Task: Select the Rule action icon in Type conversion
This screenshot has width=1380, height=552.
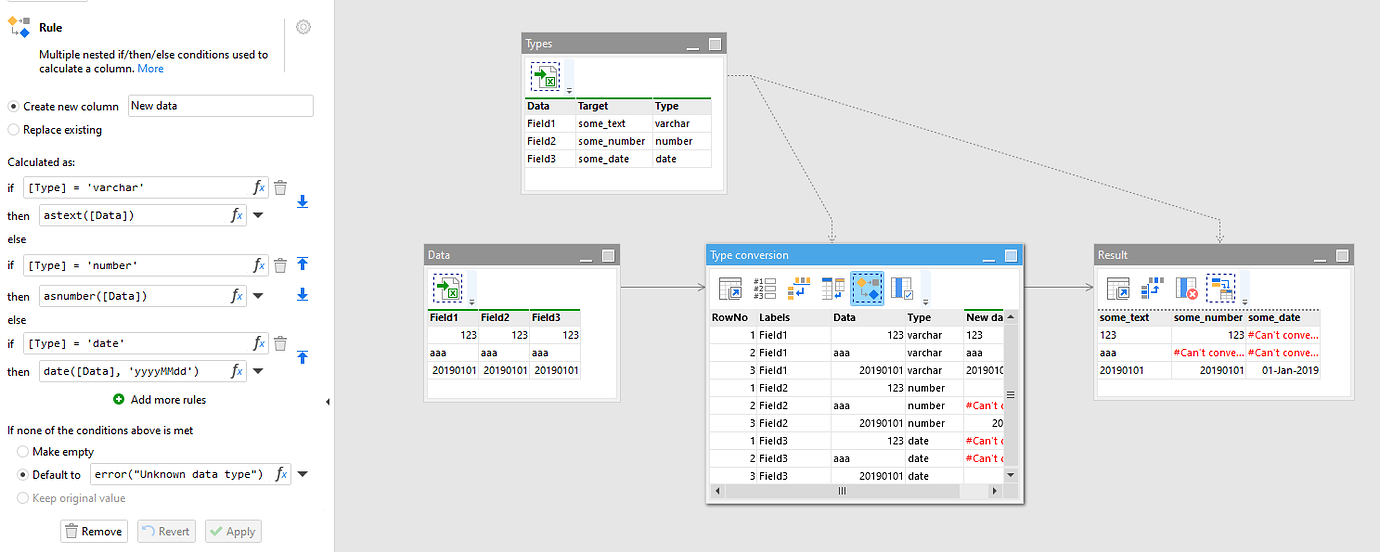Action: click(x=867, y=289)
